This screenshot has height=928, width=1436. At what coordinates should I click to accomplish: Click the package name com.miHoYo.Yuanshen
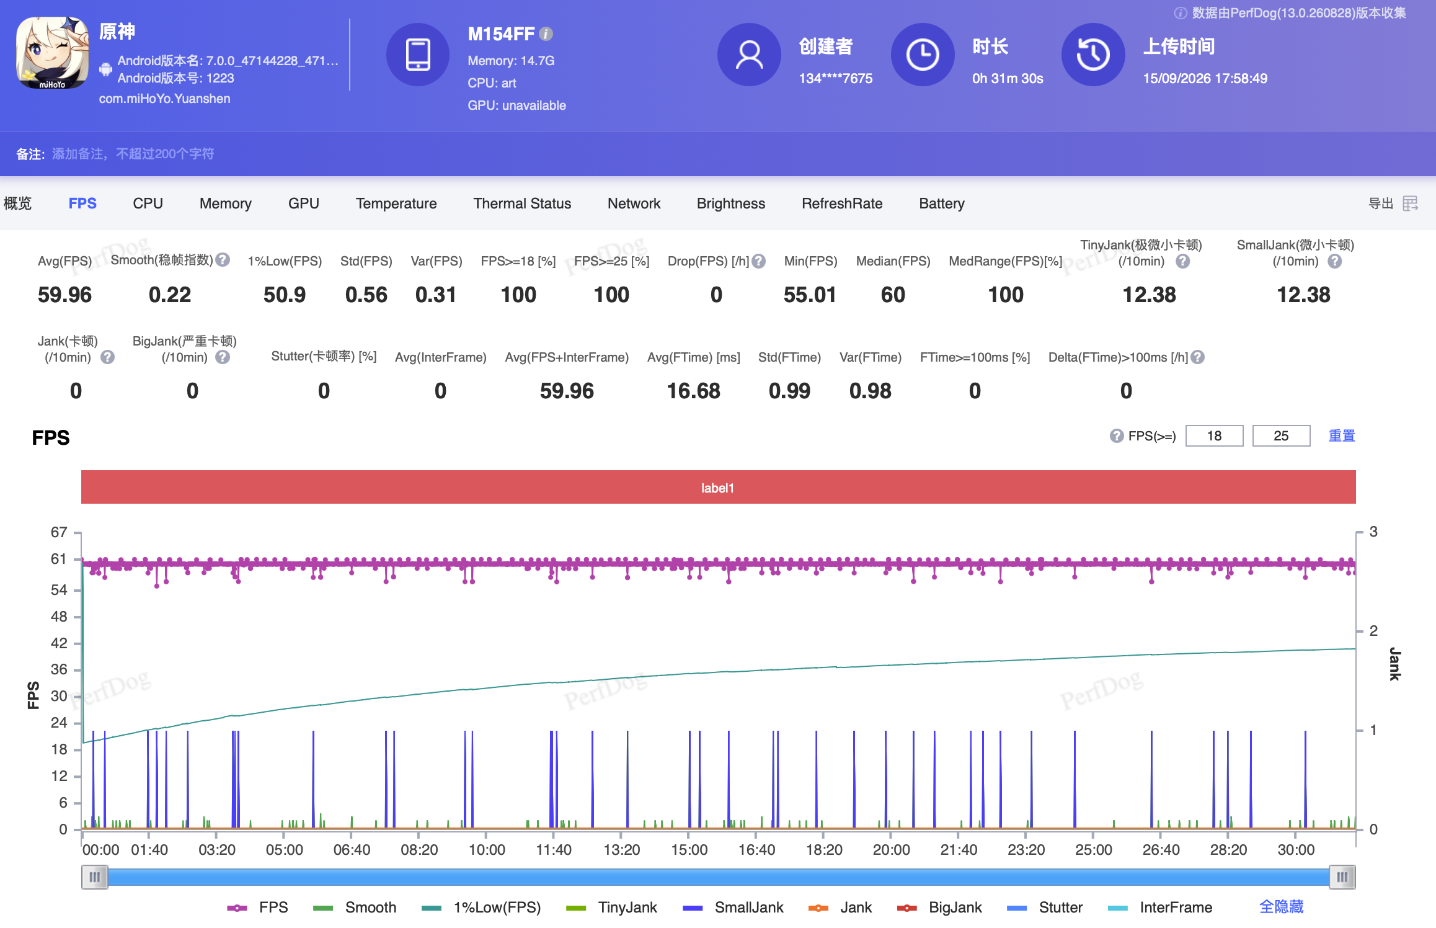click(x=165, y=99)
